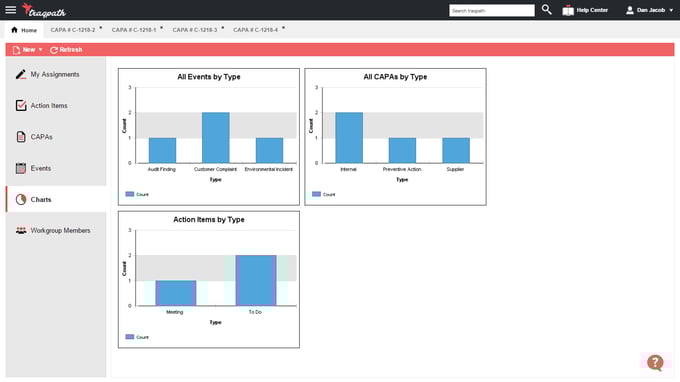Click the CAPAs document icon
This screenshot has height=382, width=680.
point(21,137)
